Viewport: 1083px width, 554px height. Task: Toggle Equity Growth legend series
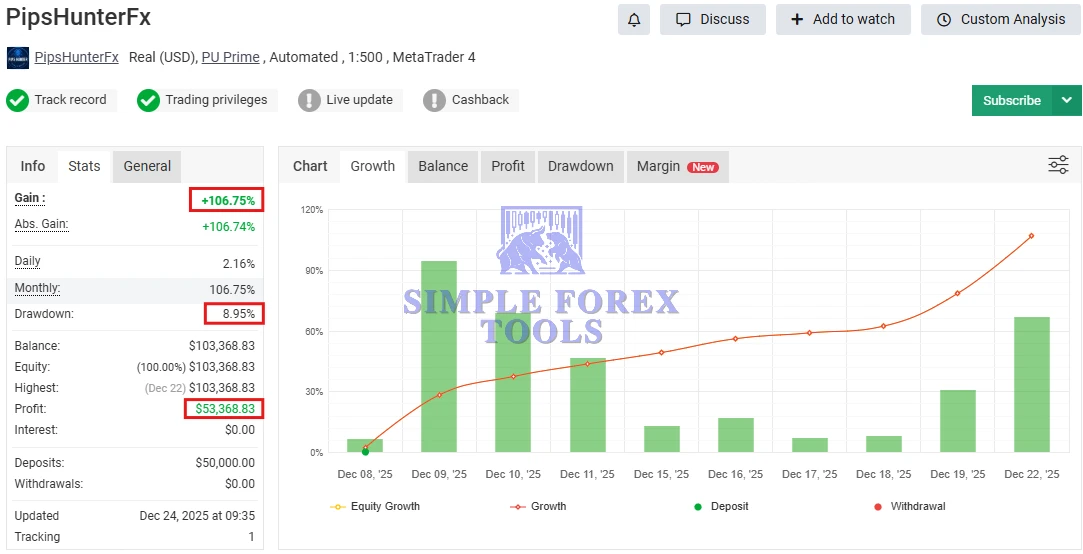[x=376, y=506]
